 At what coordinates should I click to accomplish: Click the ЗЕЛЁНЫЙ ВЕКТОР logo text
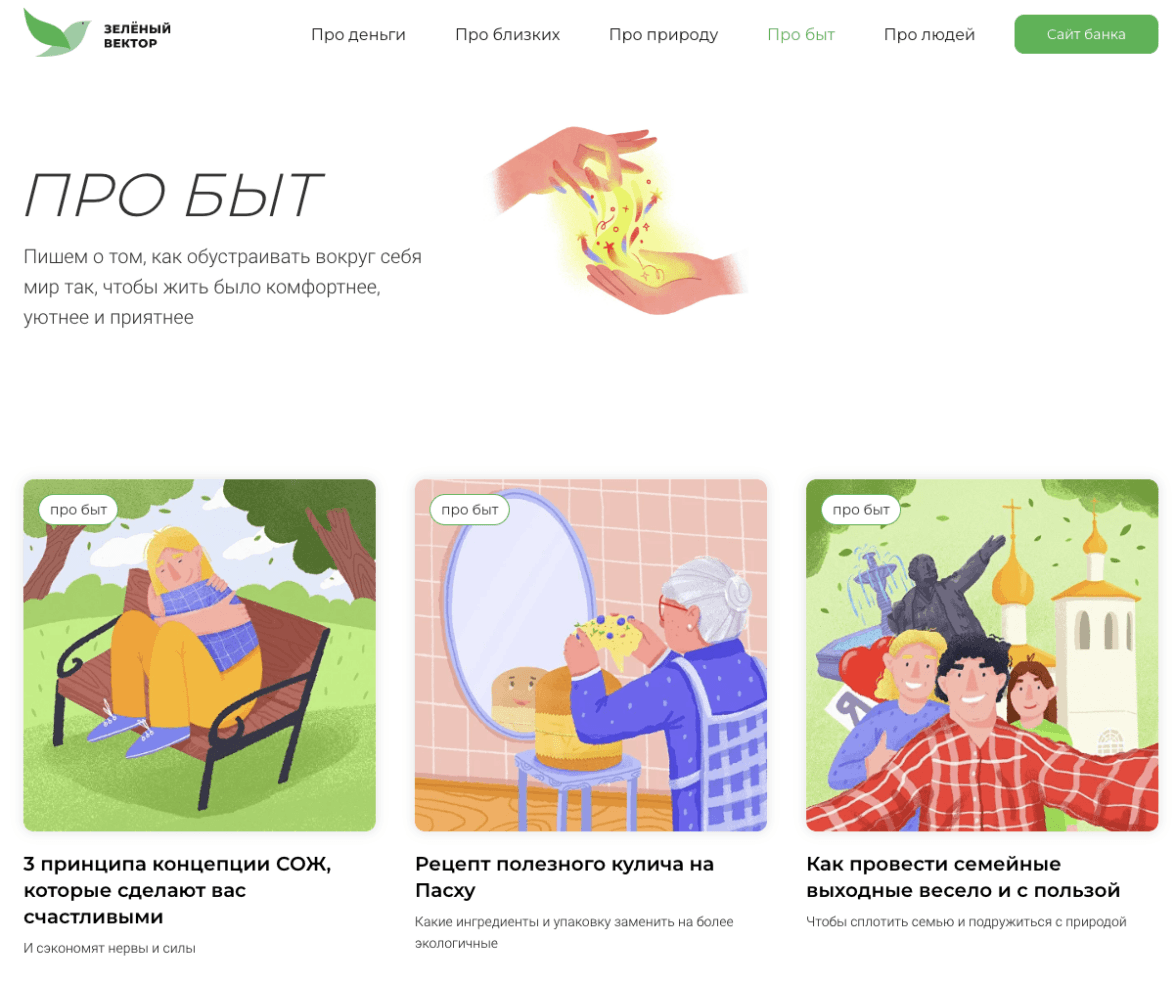point(137,35)
